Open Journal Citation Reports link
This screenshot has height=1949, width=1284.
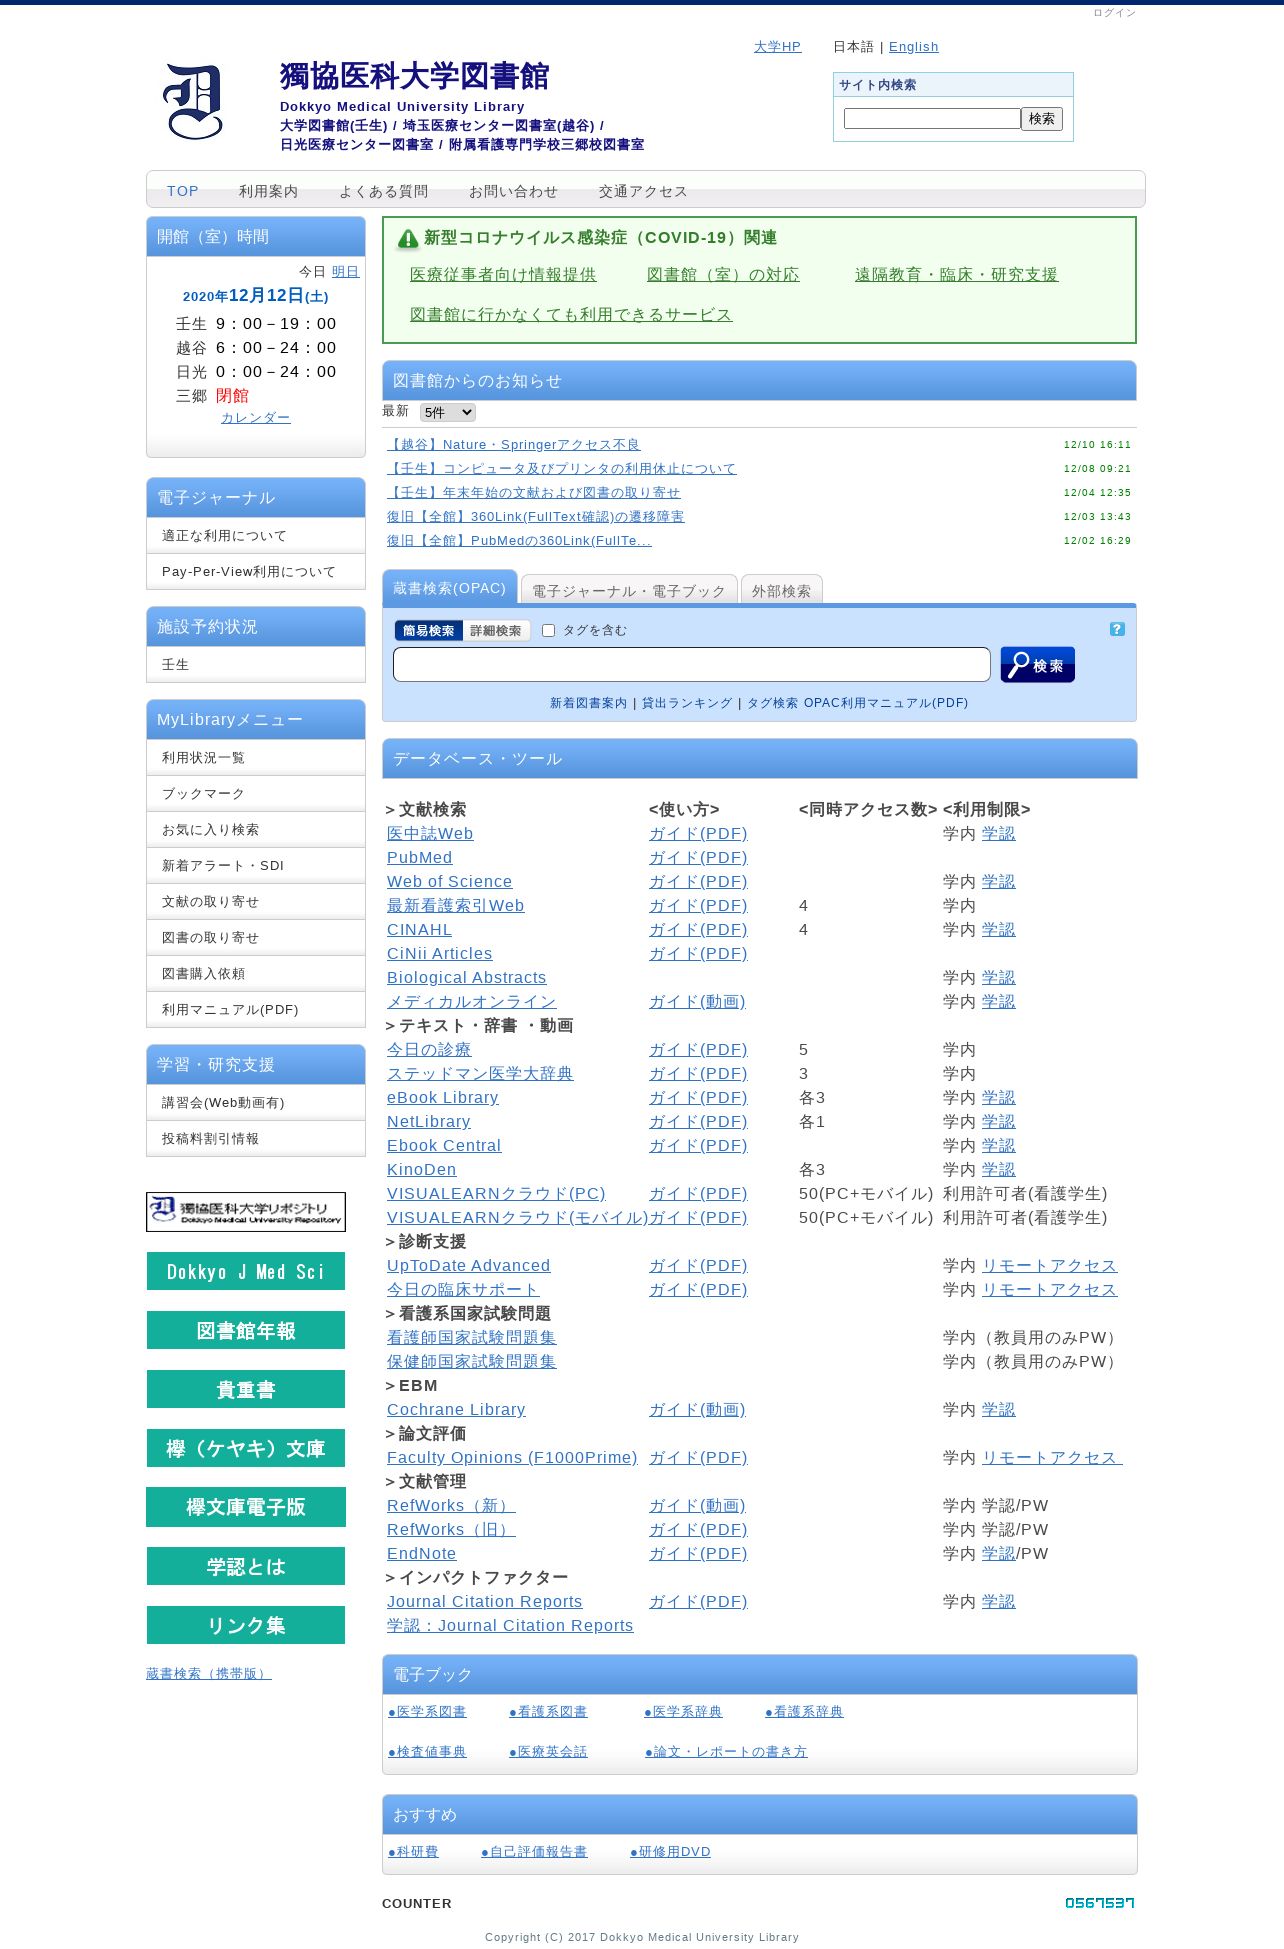(485, 1602)
